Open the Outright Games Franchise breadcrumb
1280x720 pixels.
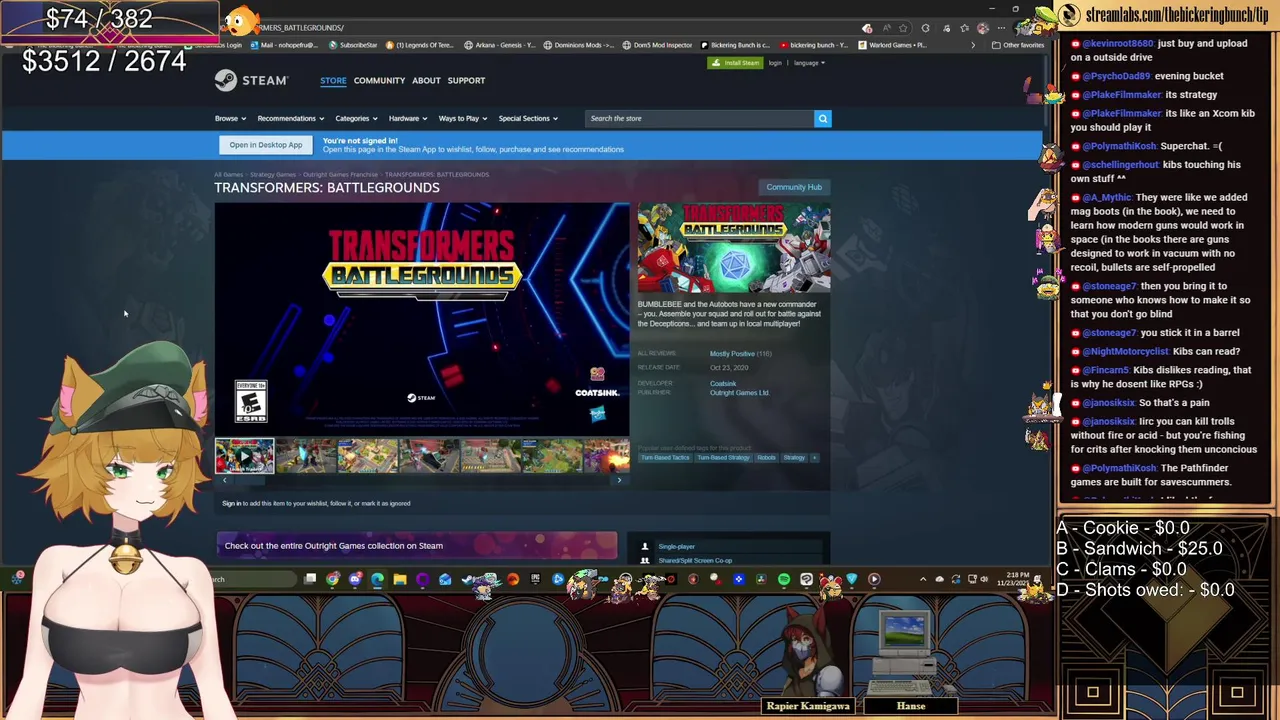(x=340, y=175)
